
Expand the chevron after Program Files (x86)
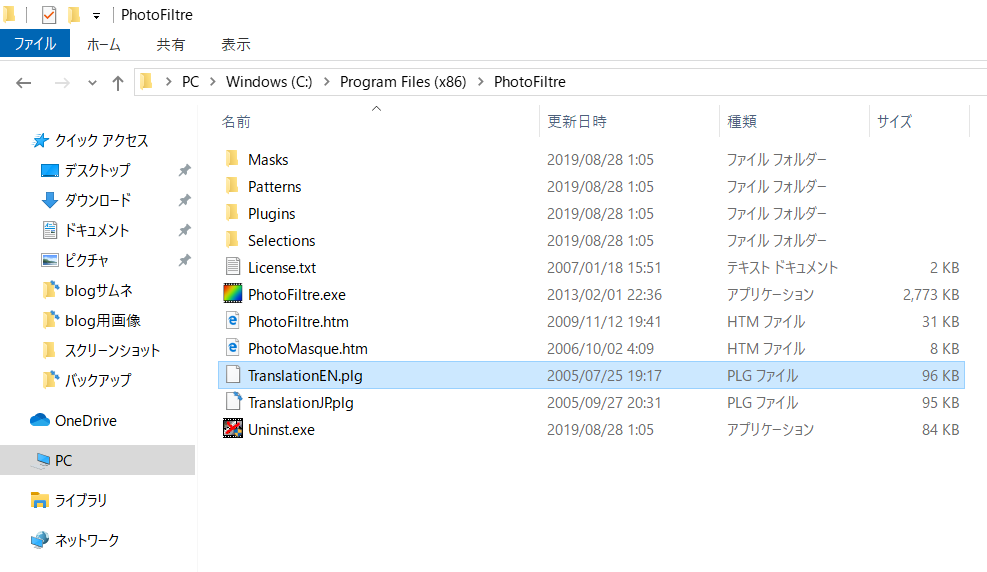(x=481, y=82)
